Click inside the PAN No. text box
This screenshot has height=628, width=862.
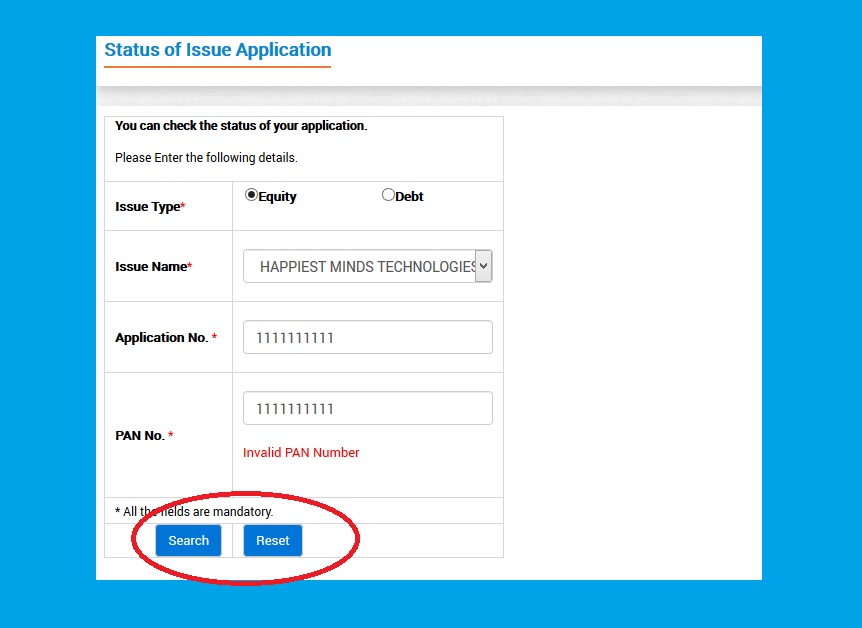[367, 408]
